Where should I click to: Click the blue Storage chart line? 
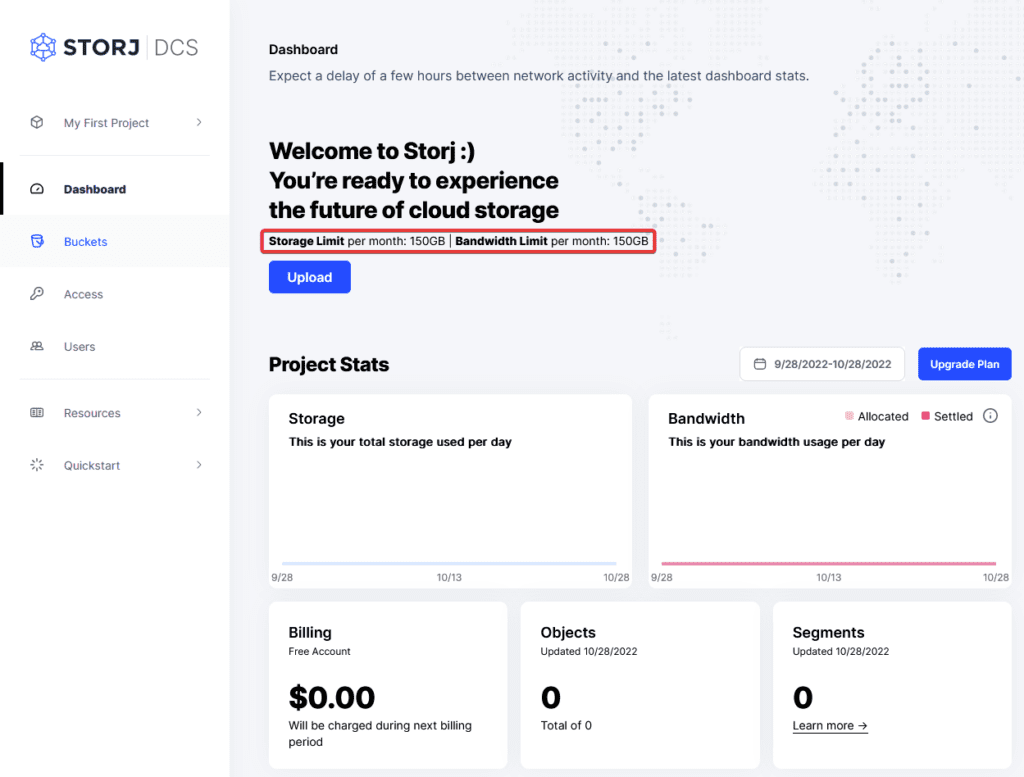point(449,563)
